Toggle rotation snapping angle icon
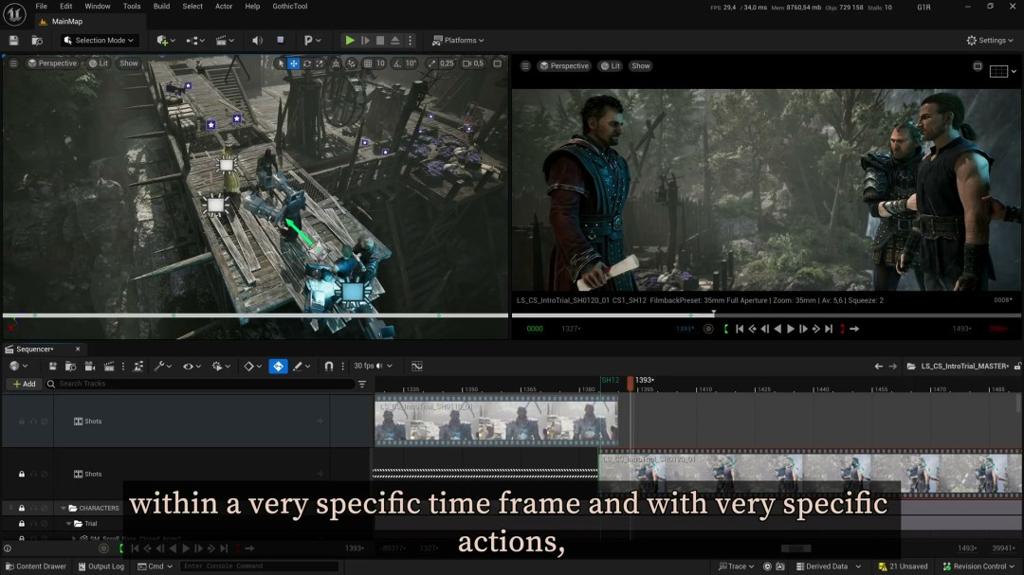 pyautogui.click(x=397, y=63)
